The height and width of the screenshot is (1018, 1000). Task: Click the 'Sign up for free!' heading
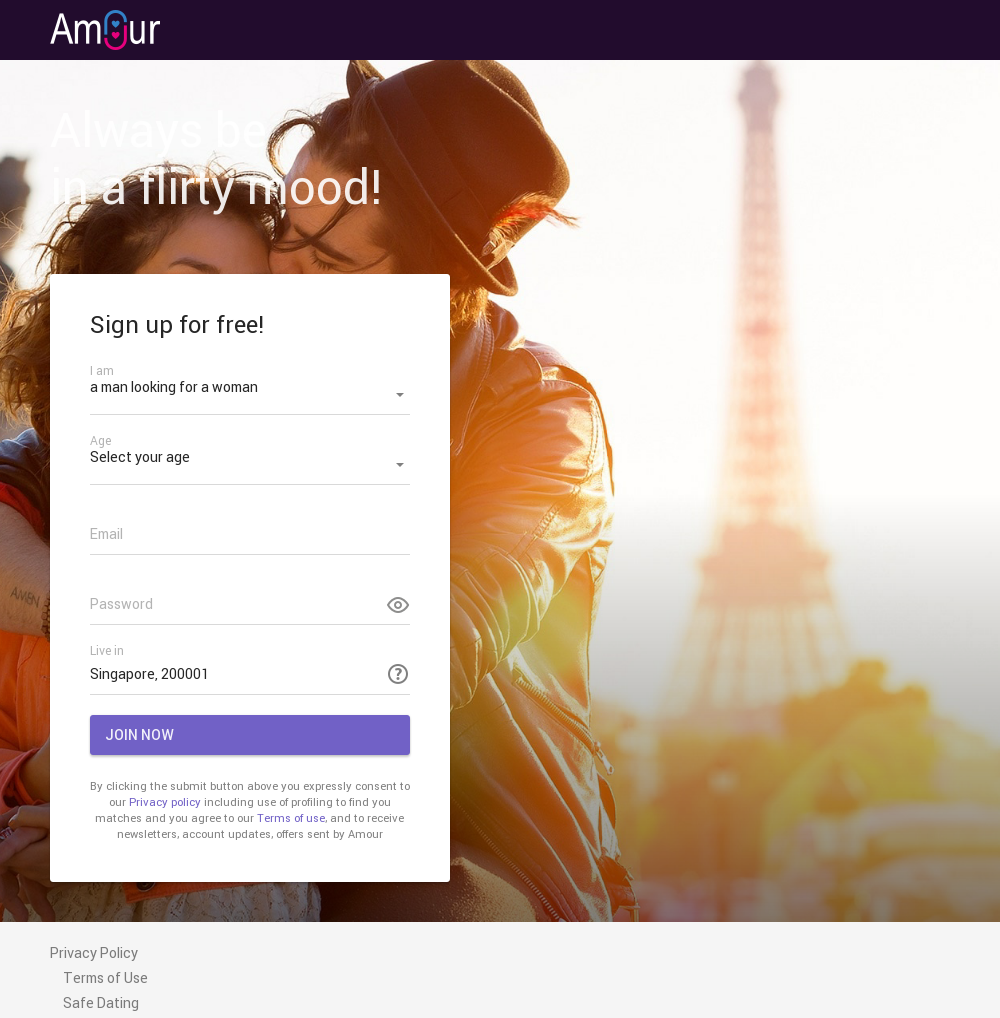click(x=177, y=325)
